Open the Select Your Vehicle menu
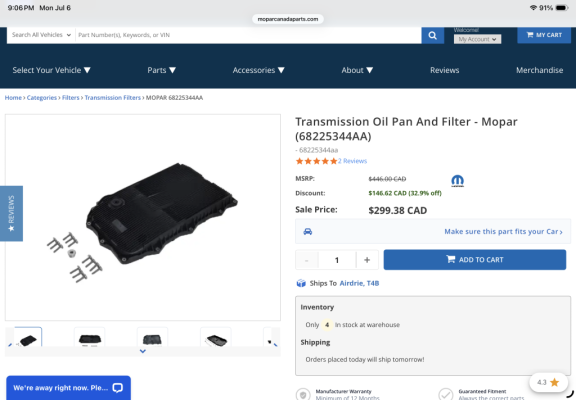This screenshot has width=576, height=400. point(51,70)
